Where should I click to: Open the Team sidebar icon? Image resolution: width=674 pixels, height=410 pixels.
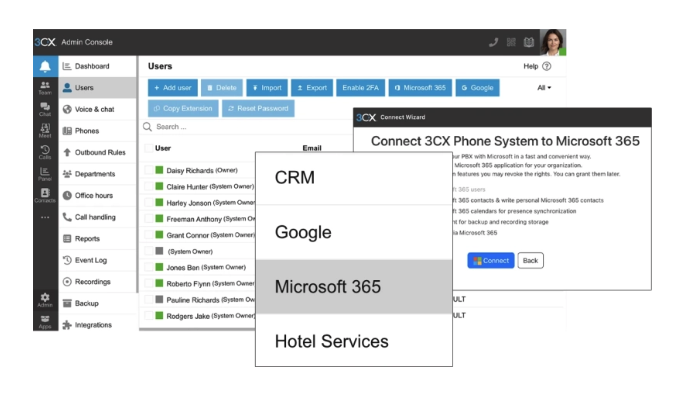pyautogui.click(x=45, y=89)
